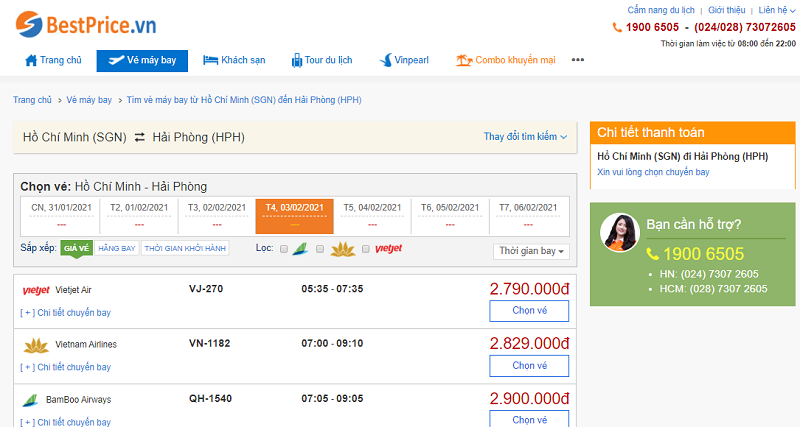The image size is (800, 427).
Task: Expand Chi tiết chuyến bay for VJ-270
Action: pos(65,313)
